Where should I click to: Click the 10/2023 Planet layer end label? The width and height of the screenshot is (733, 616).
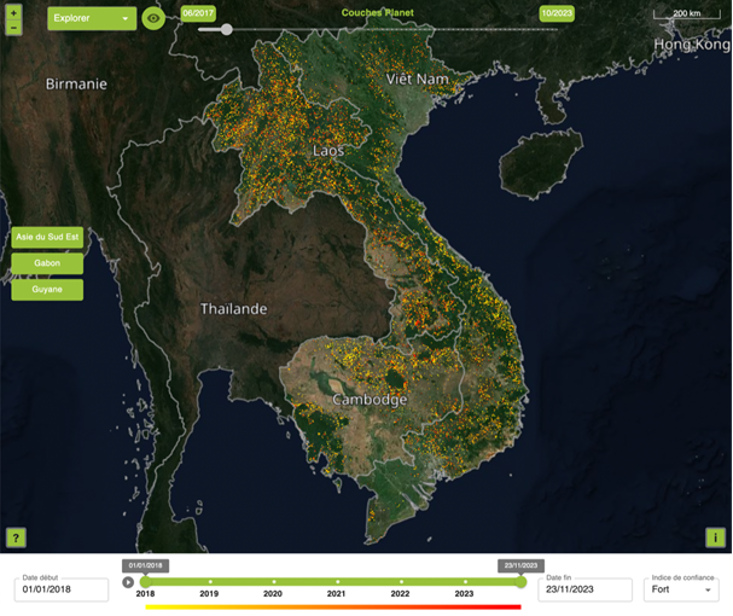point(556,14)
